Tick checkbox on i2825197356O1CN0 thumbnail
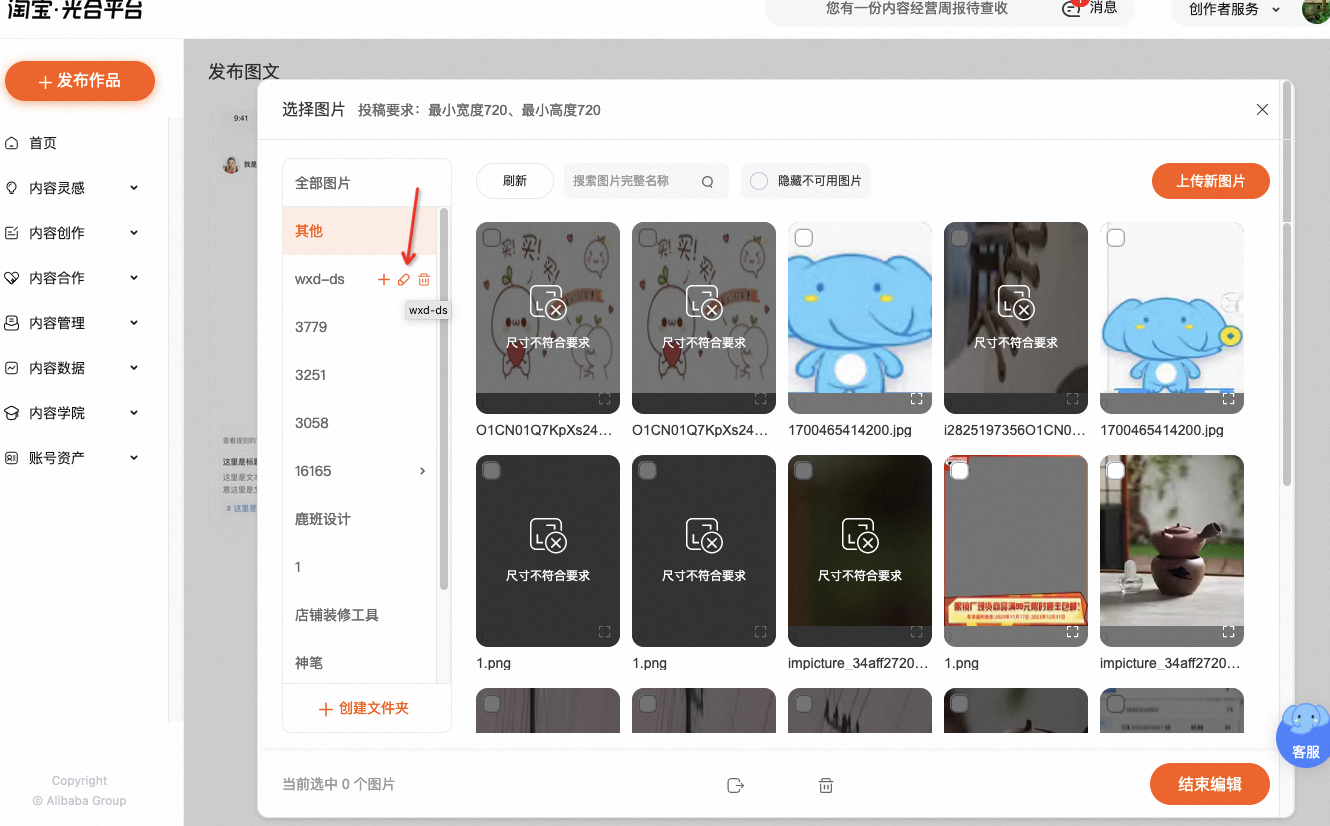The width and height of the screenshot is (1330, 826). click(960, 238)
